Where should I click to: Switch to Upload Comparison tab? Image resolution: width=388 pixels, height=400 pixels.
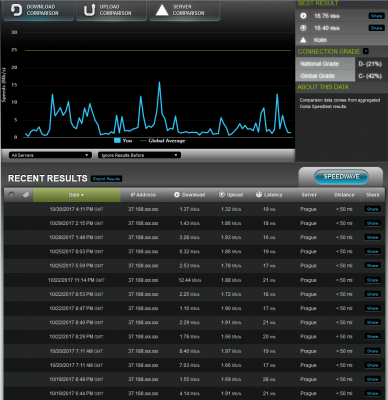tap(112, 10)
